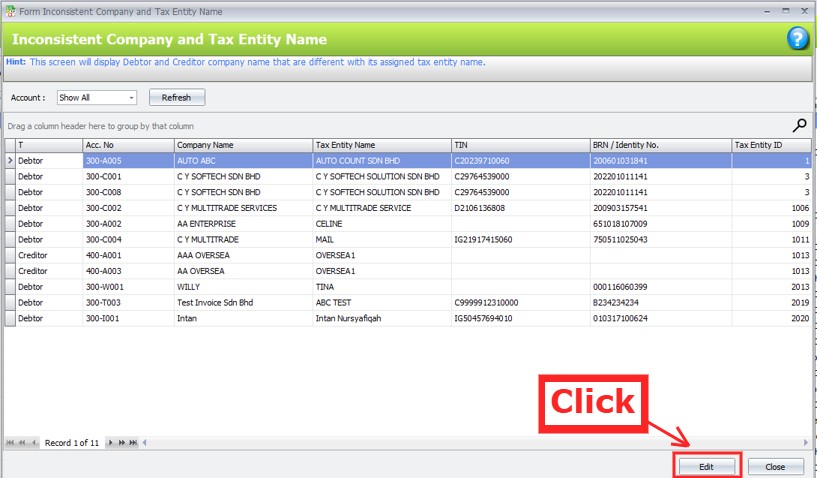817x478 pixels.
Task: Go to next page of records
Action: (122, 442)
